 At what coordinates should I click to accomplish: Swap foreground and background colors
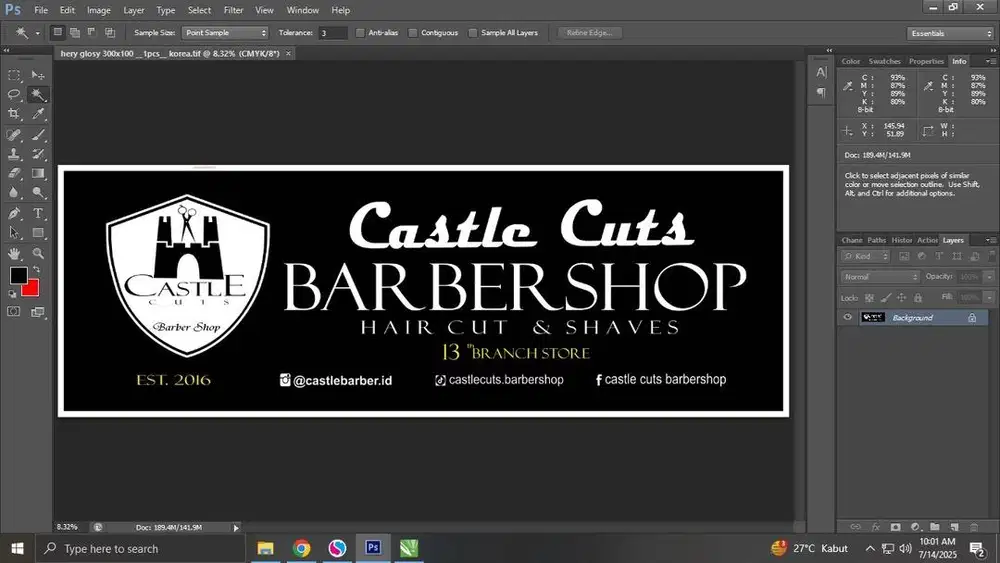(36, 269)
